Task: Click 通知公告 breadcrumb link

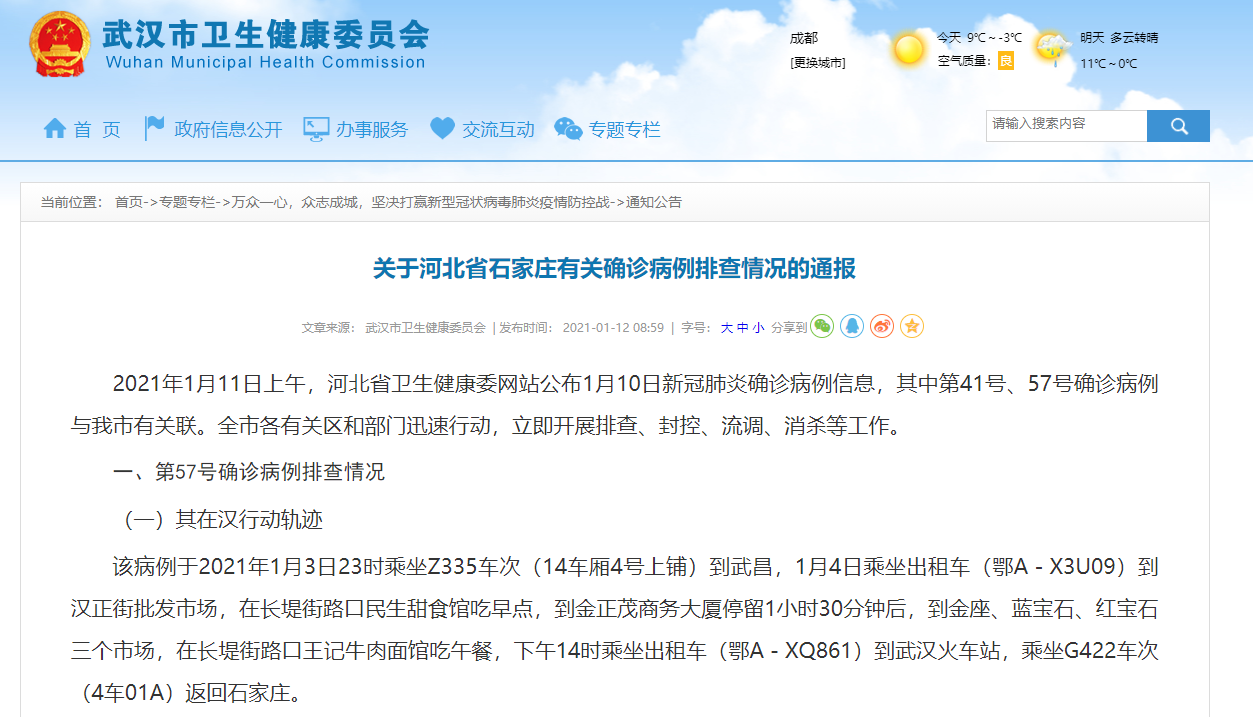Action: (654, 202)
